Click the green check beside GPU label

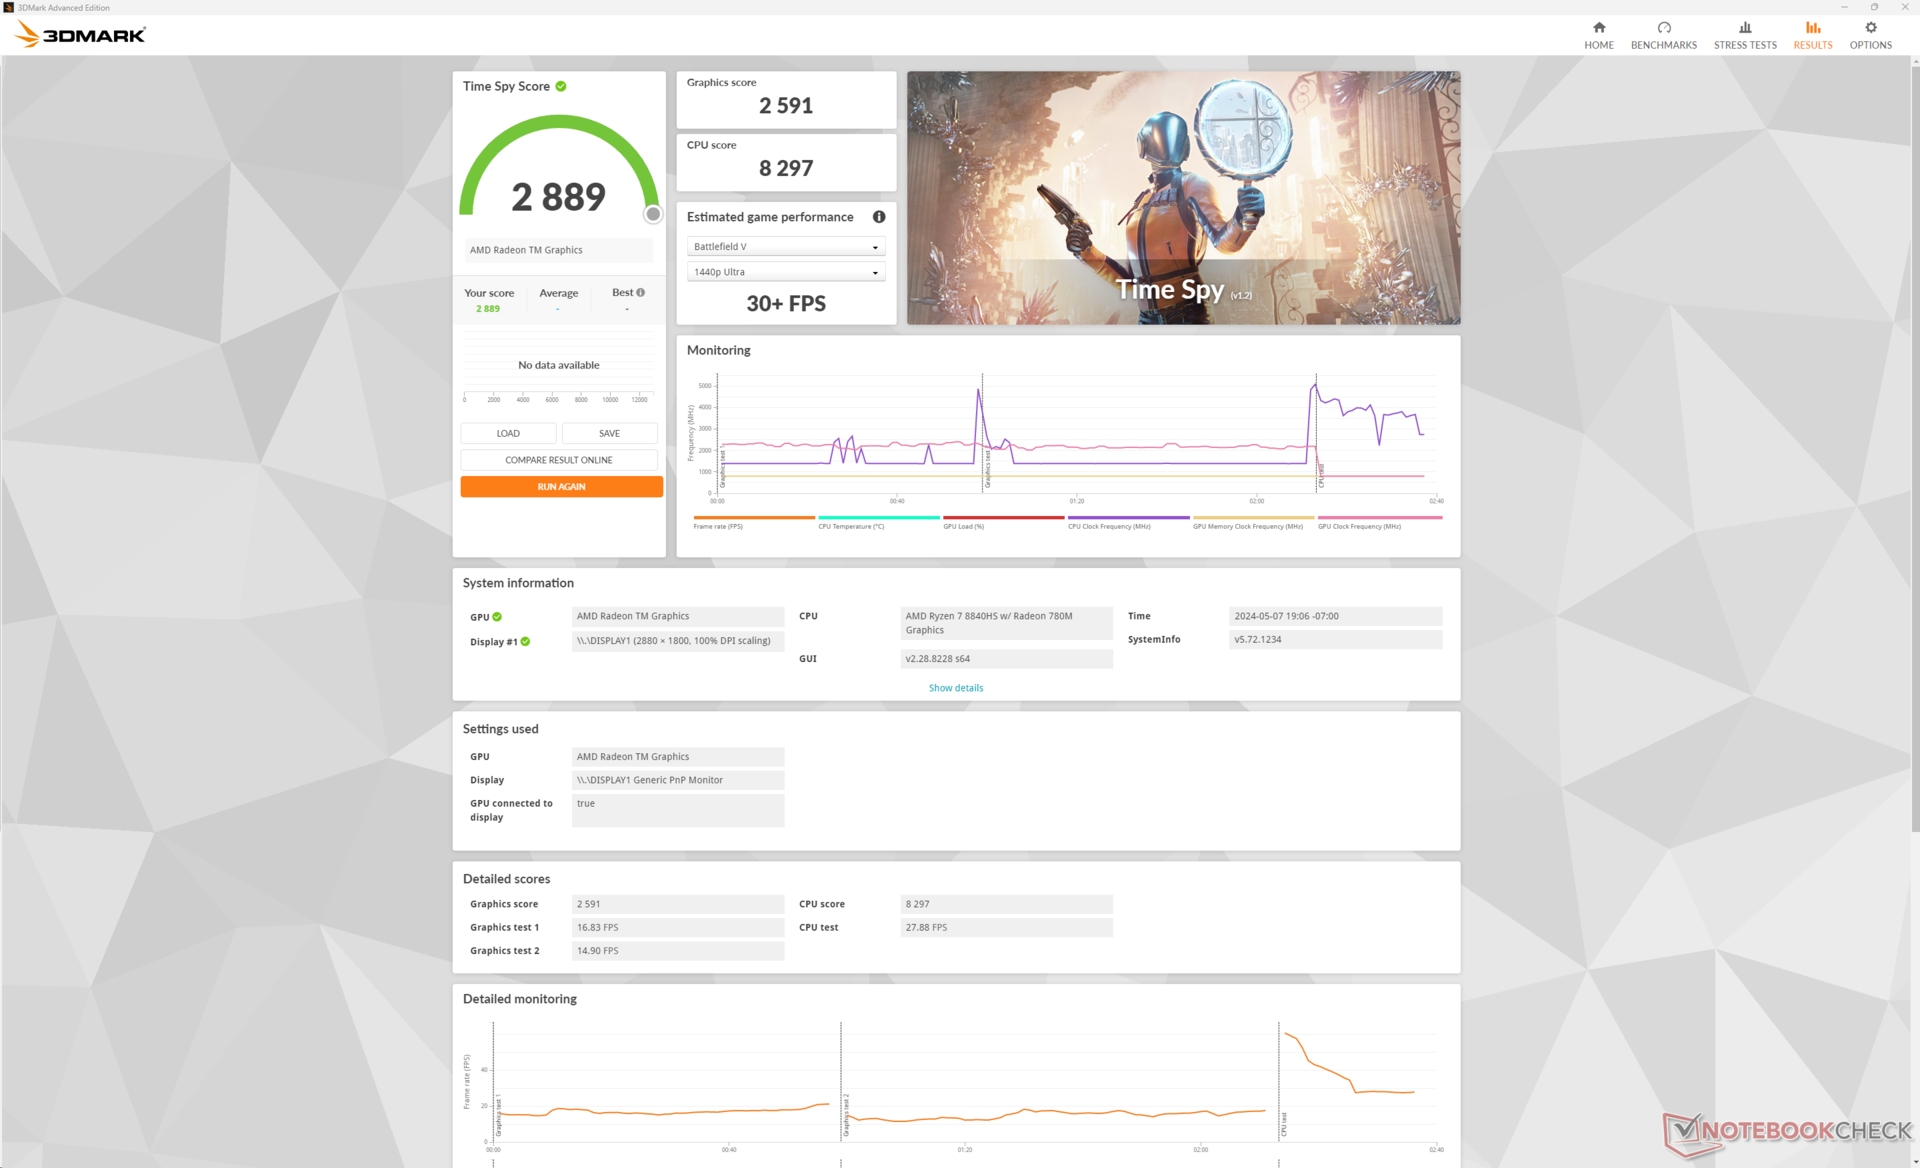(497, 617)
